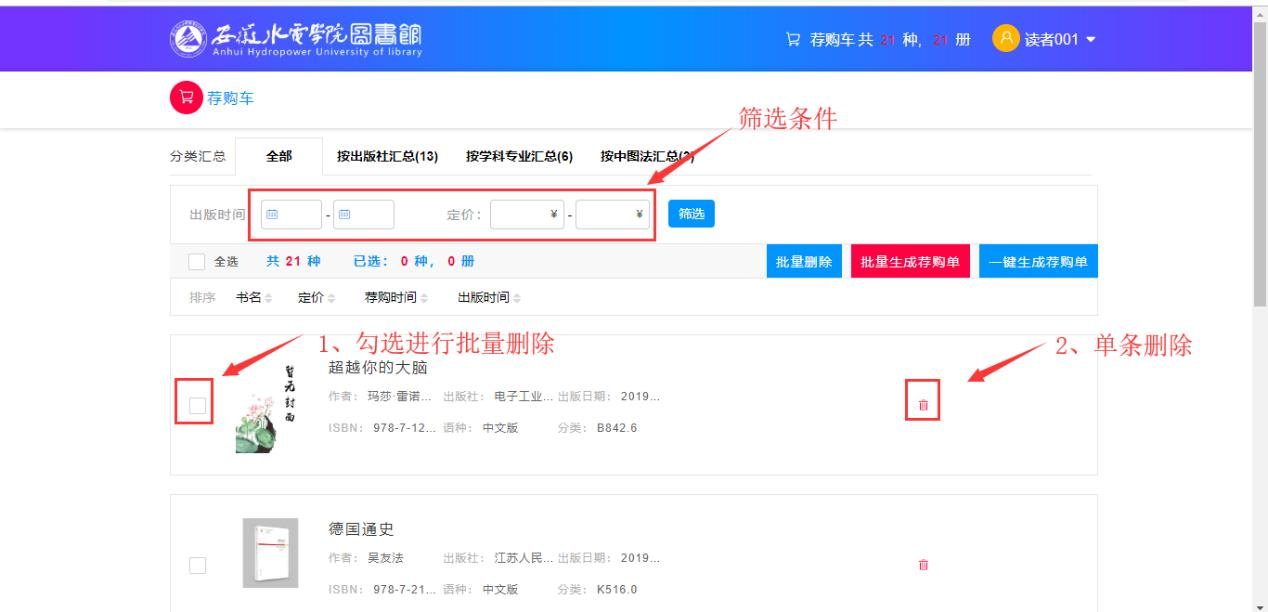The image size is (1268, 612).
Task: Click the 筛选 filter button
Action: point(691,214)
